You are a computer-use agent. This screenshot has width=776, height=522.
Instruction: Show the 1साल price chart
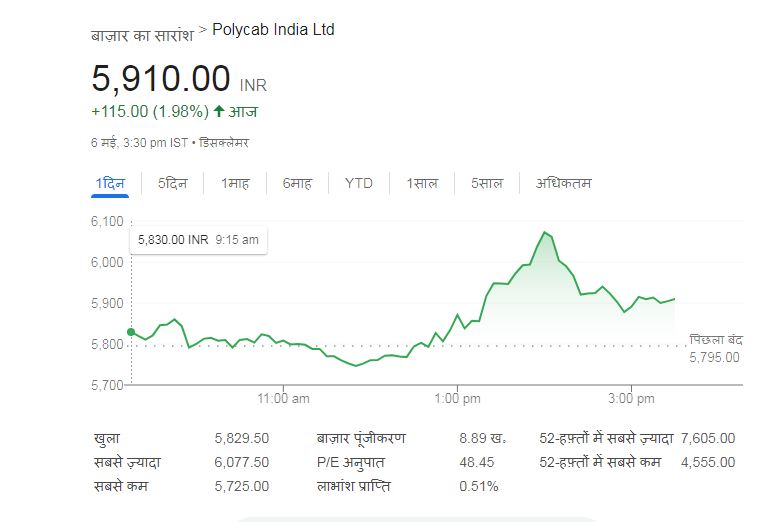[422, 183]
